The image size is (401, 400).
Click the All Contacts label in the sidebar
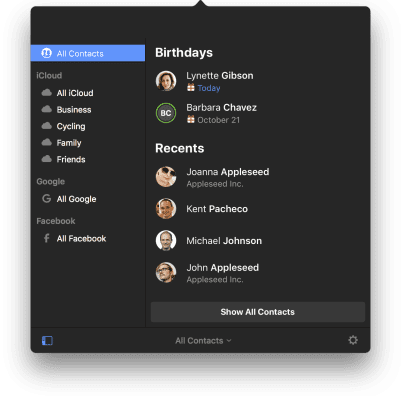pos(80,54)
